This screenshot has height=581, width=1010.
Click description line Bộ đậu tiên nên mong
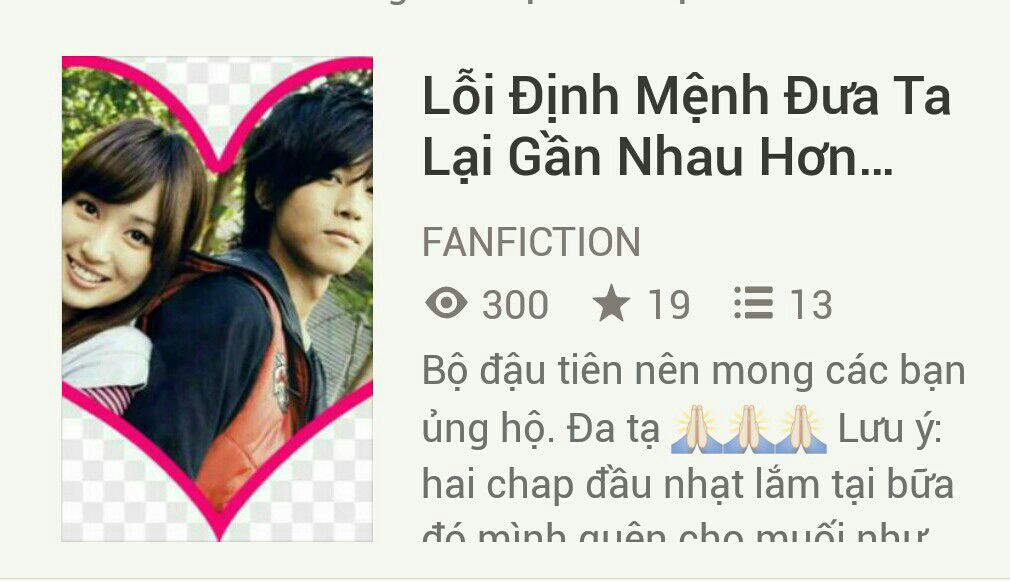[x=694, y=372]
